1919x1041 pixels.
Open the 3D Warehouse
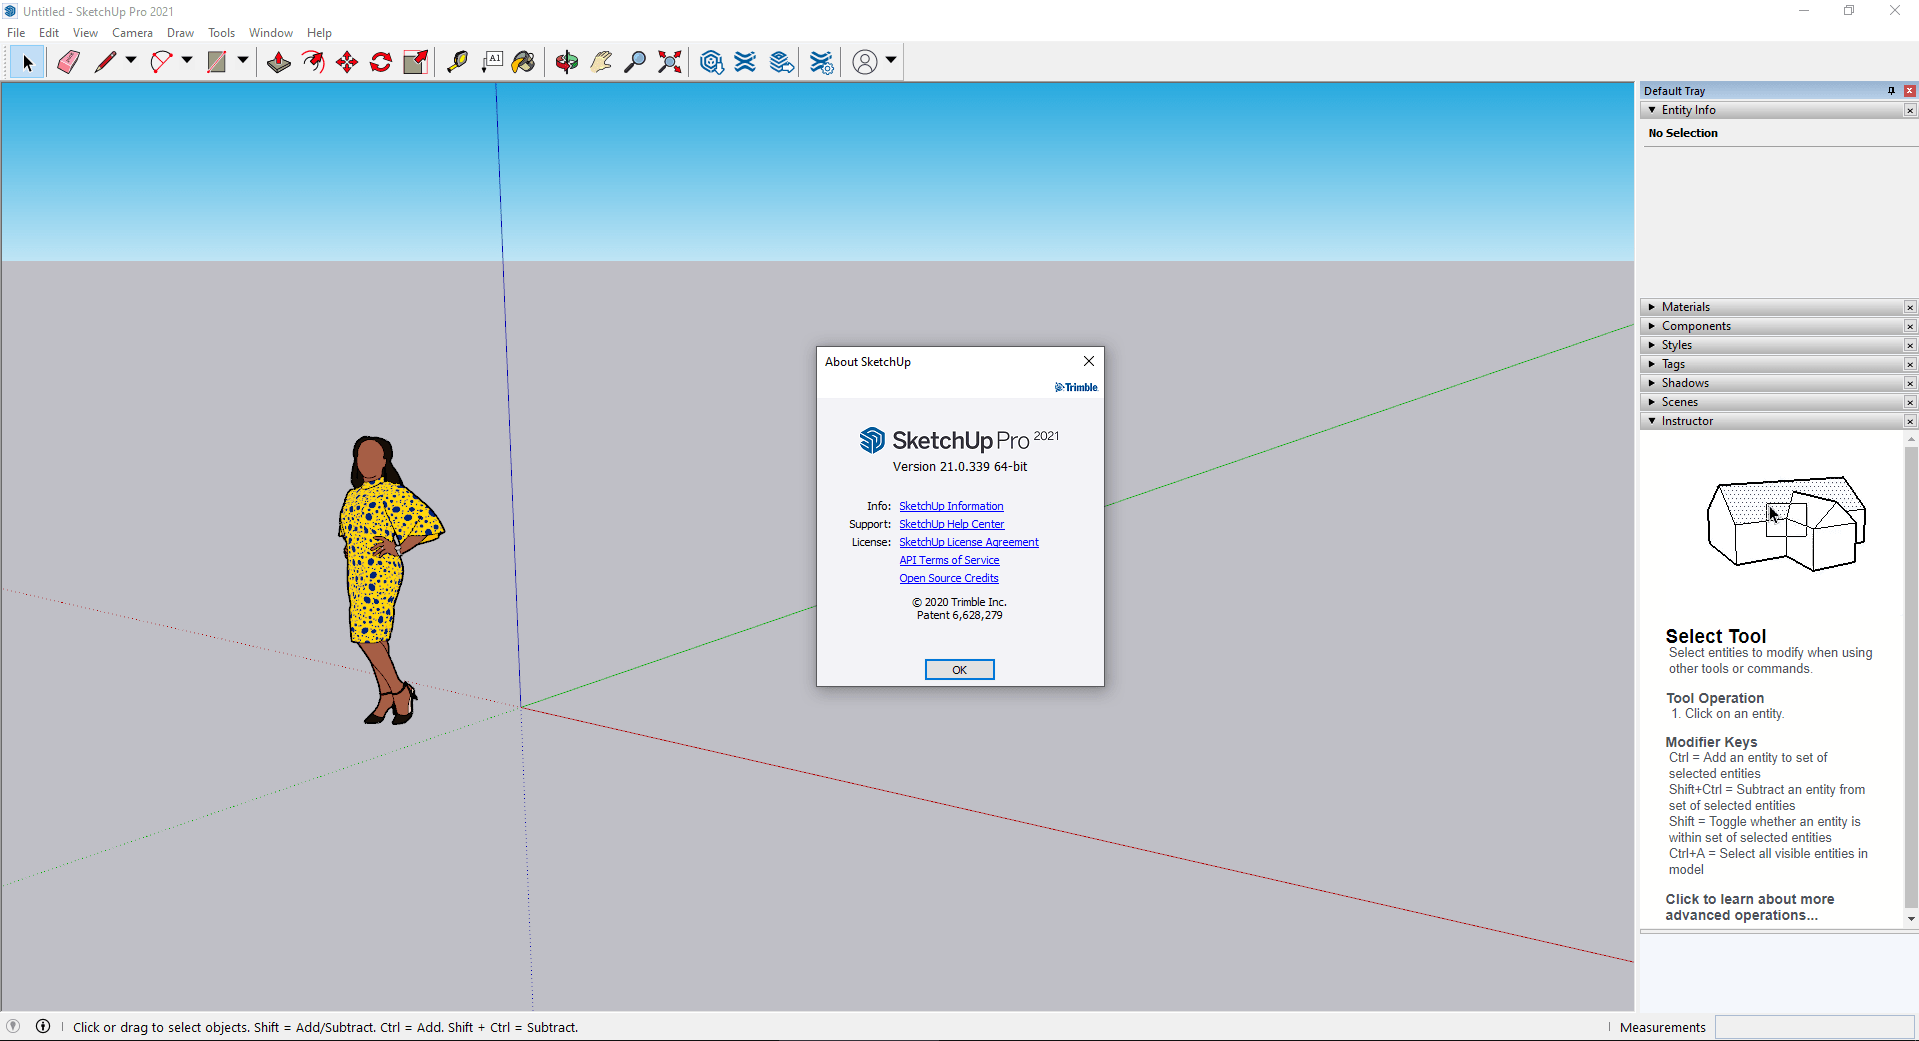tap(711, 62)
